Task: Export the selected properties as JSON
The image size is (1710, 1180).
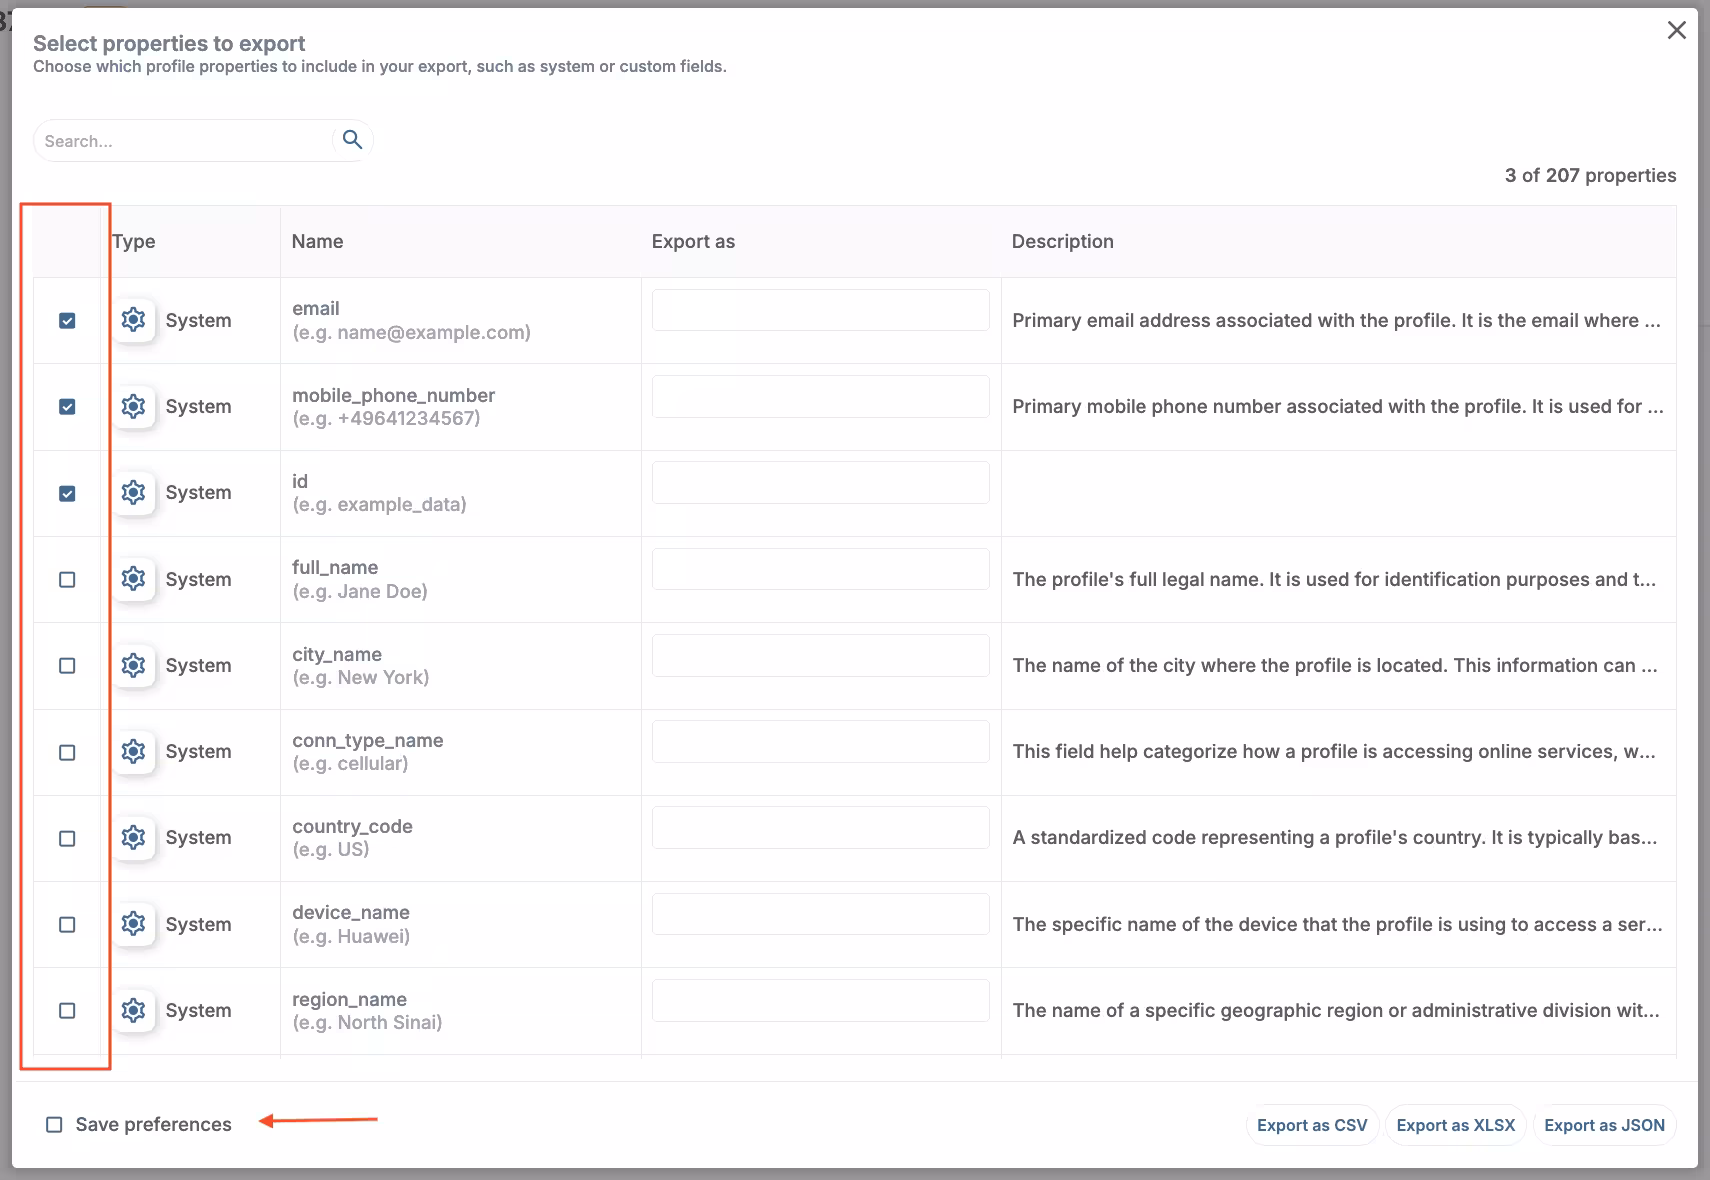Action: pyautogui.click(x=1604, y=1124)
